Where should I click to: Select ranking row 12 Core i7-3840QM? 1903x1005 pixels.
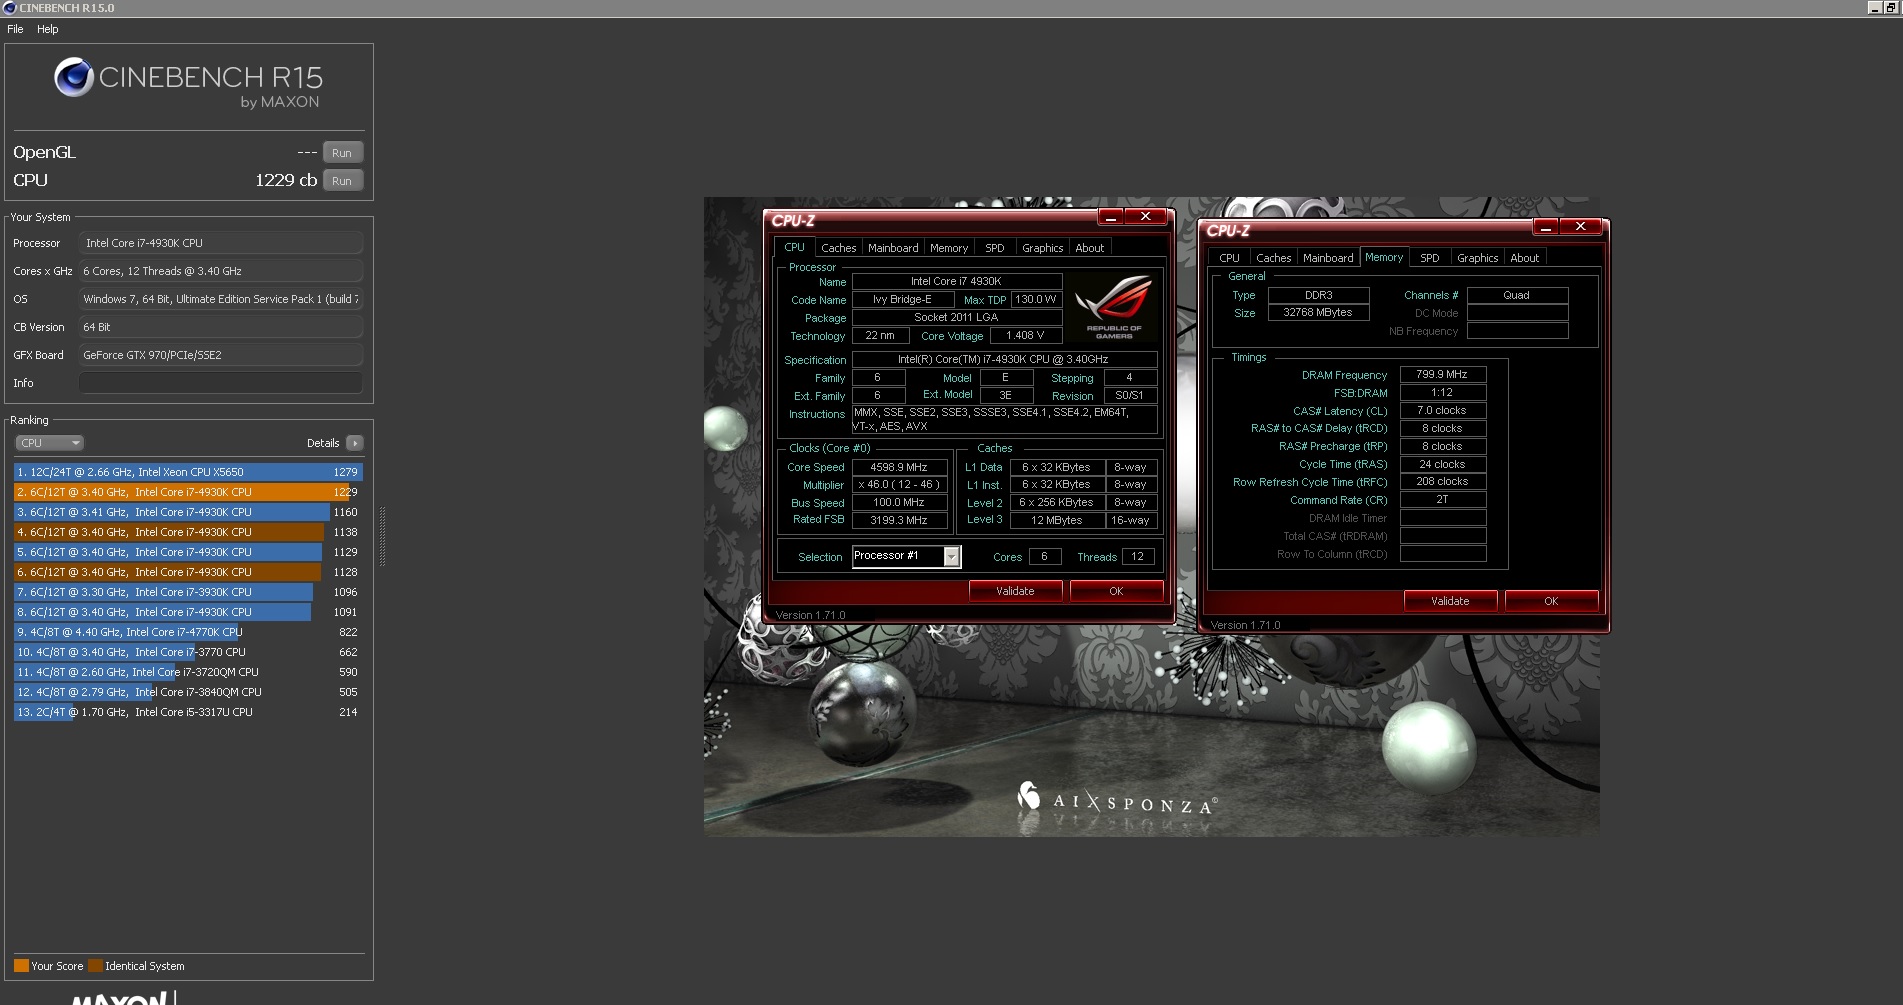(x=188, y=692)
